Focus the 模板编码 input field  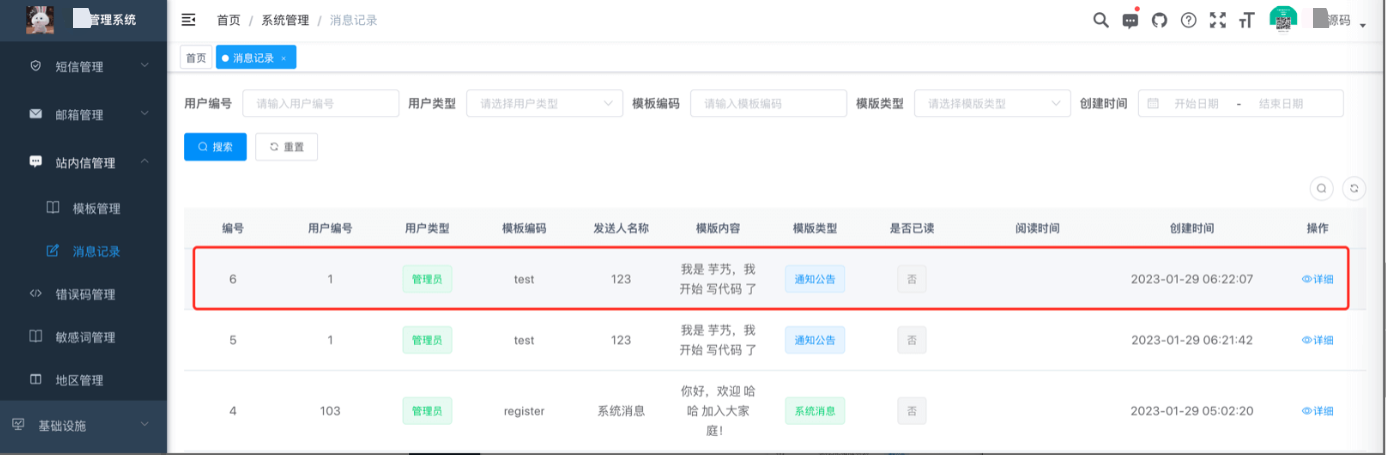[769, 103]
